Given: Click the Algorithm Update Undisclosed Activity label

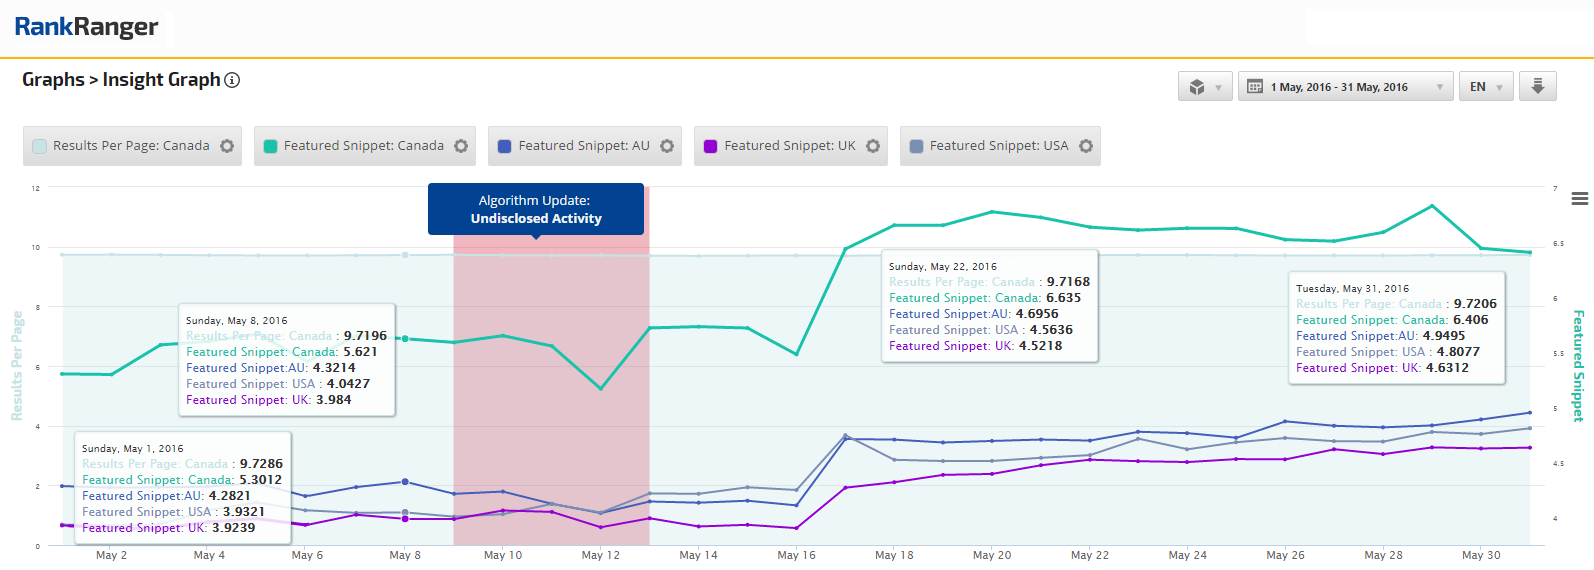Looking at the screenshot, I should pyautogui.click(x=536, y=209).
